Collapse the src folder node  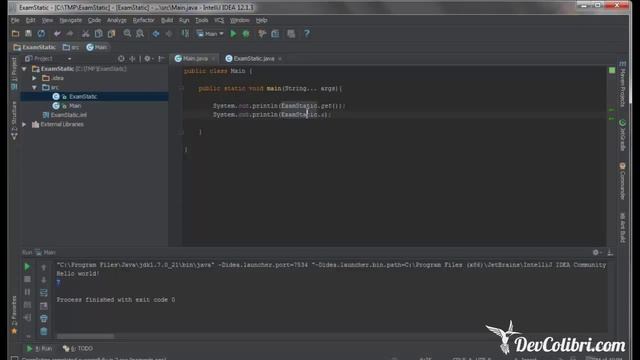[35, 87]
